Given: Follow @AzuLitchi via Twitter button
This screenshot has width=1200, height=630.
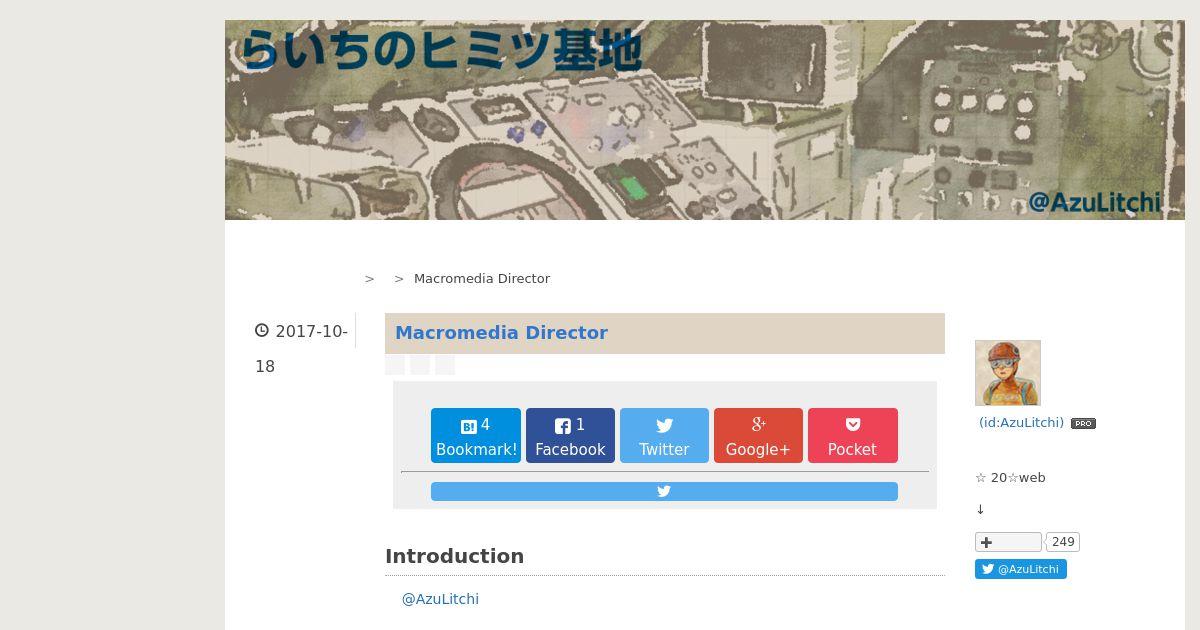Looking at the screenshot, I should click(x=1021, y=569).
